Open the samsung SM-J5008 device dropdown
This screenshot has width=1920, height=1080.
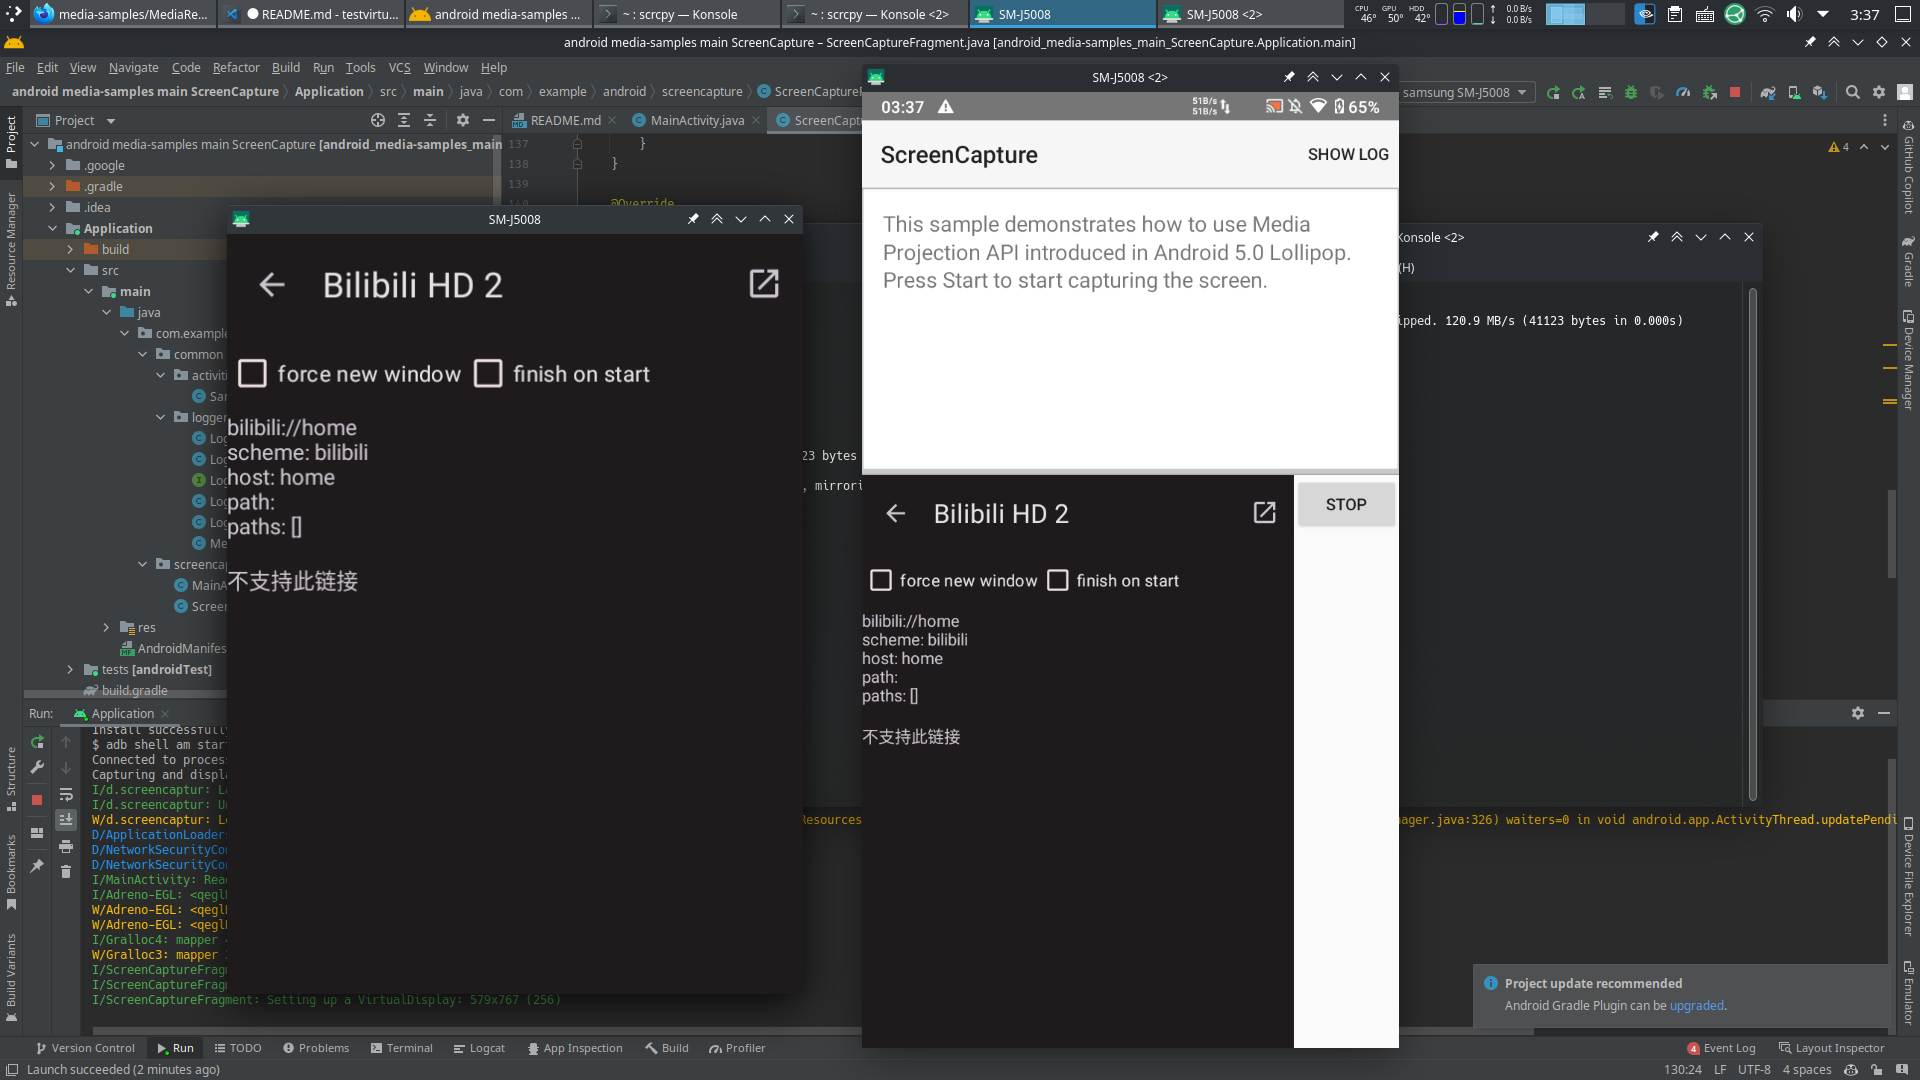coord(1464,92)
